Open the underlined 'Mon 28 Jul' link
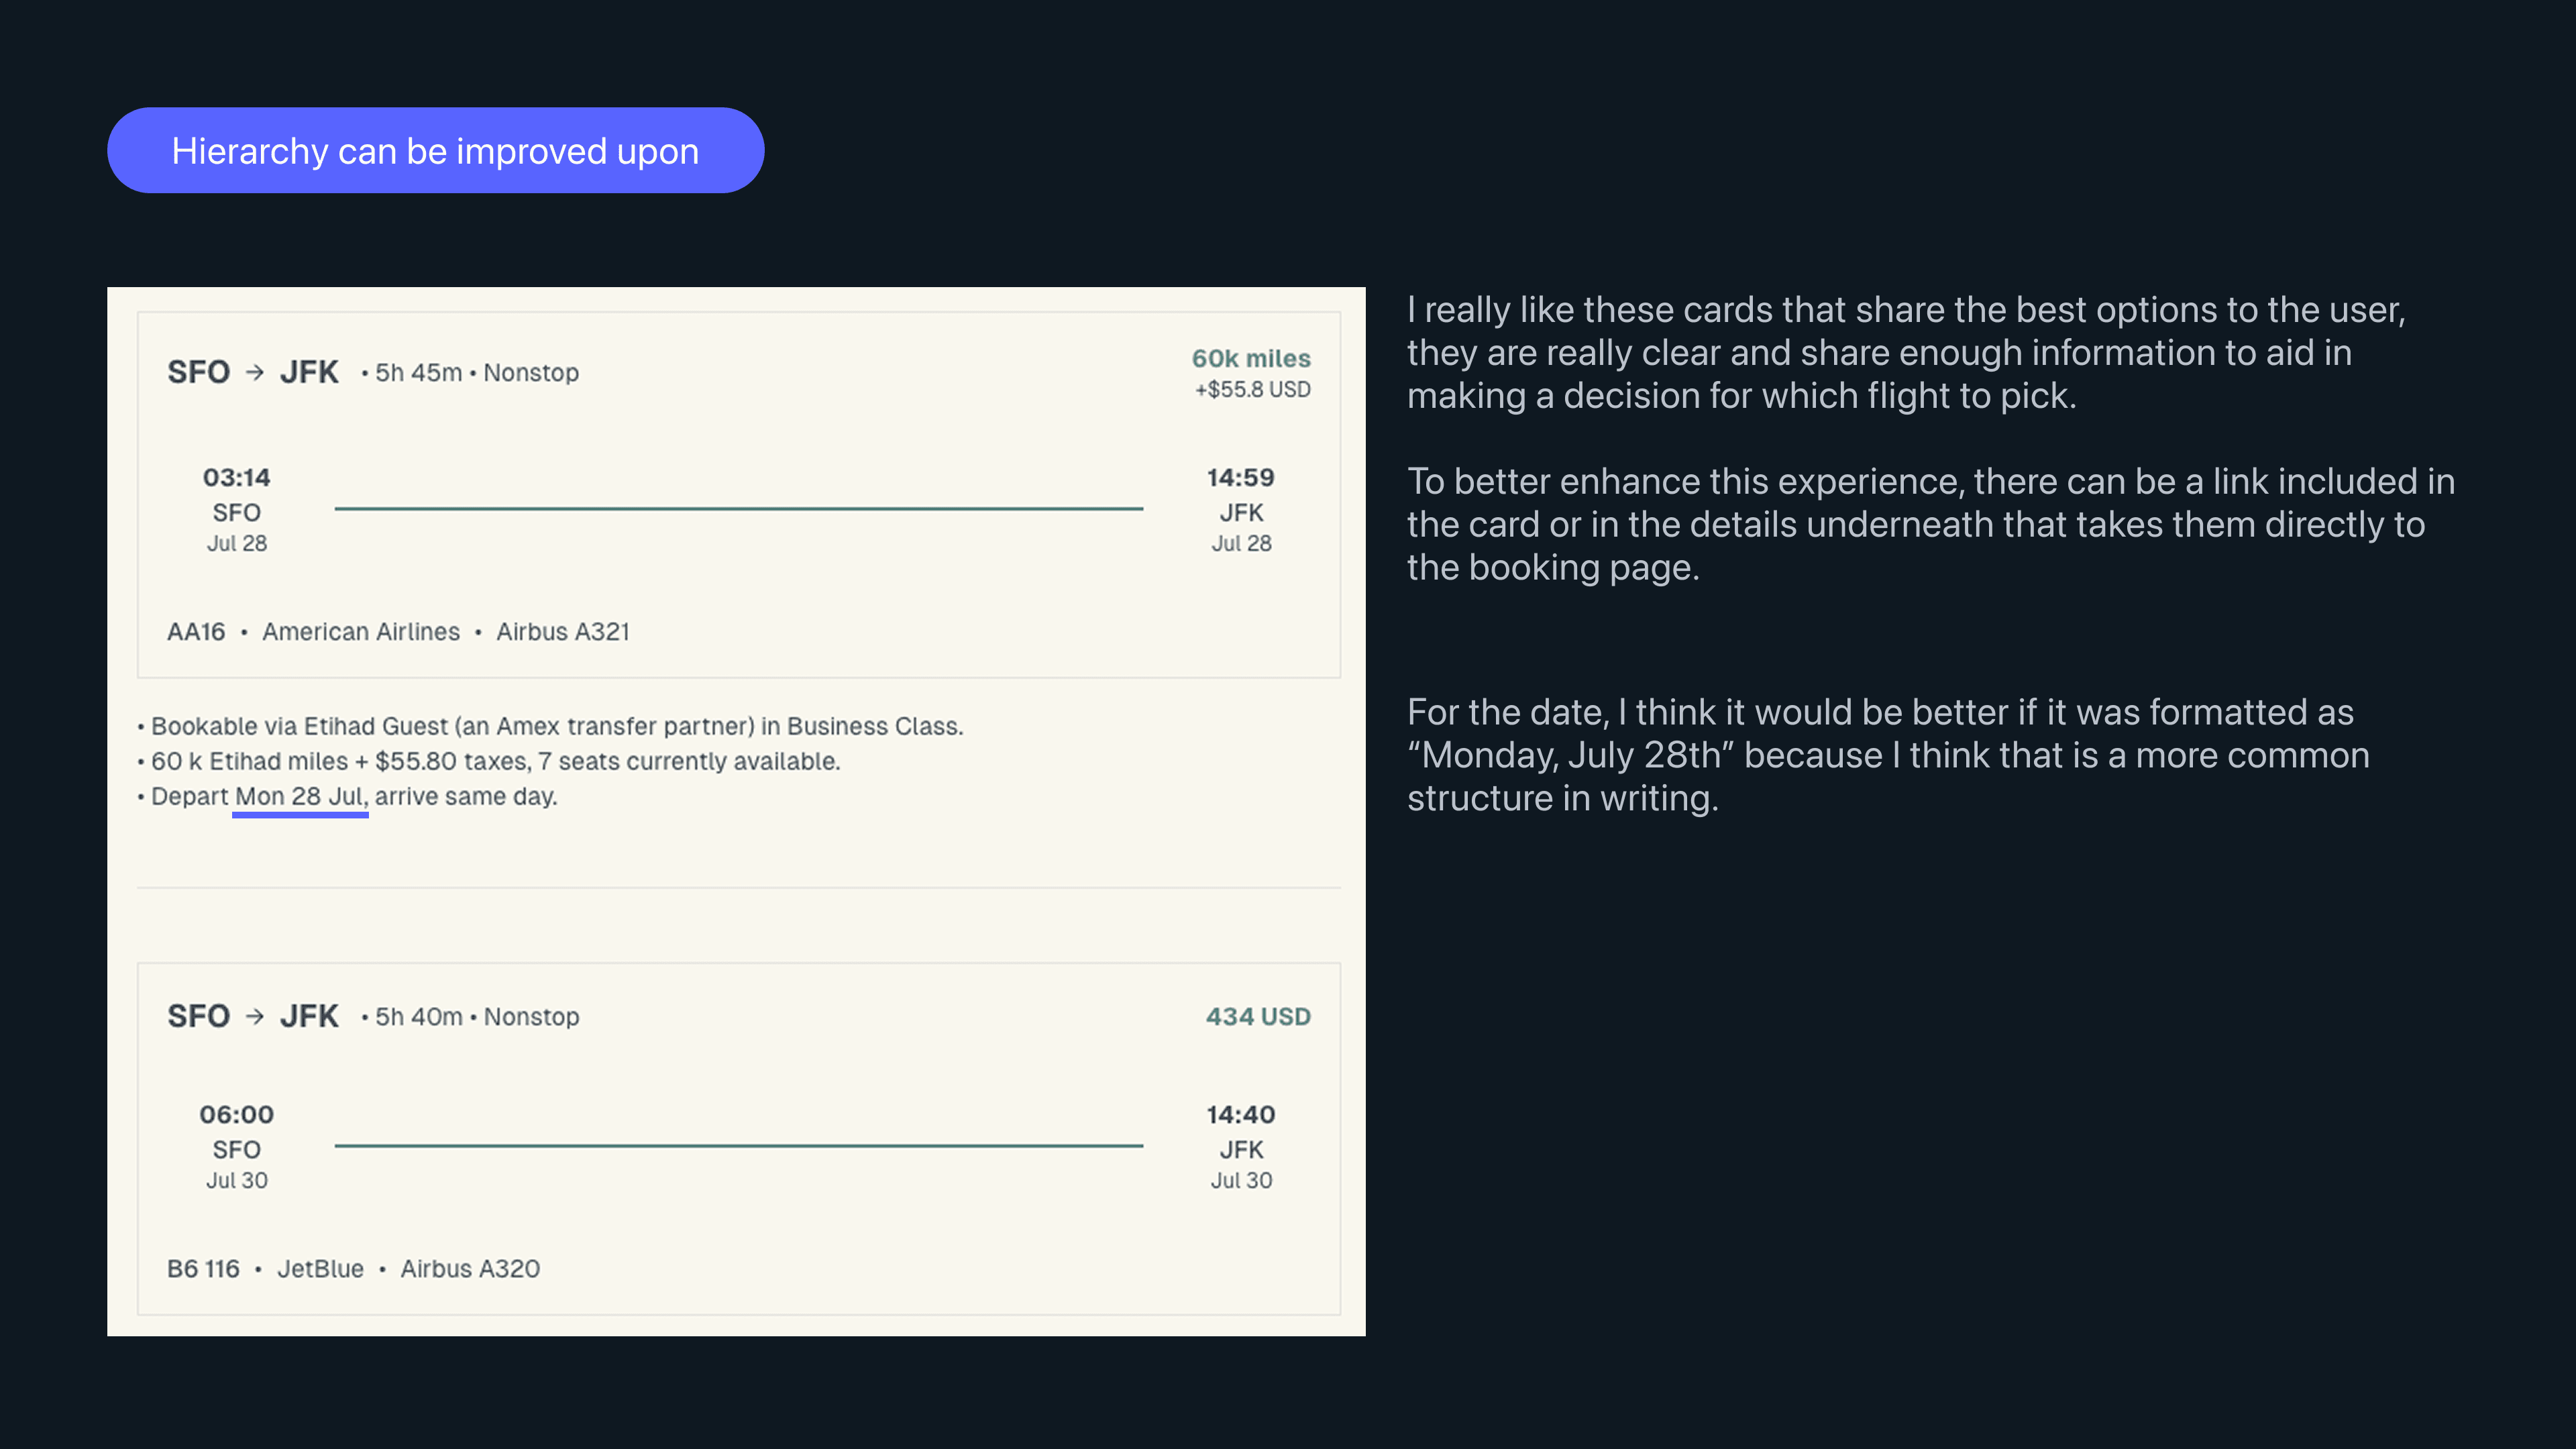Image resolution: width=2576 pixels, height=1449 pixels. pyautogui.click(x=299, y=796)
